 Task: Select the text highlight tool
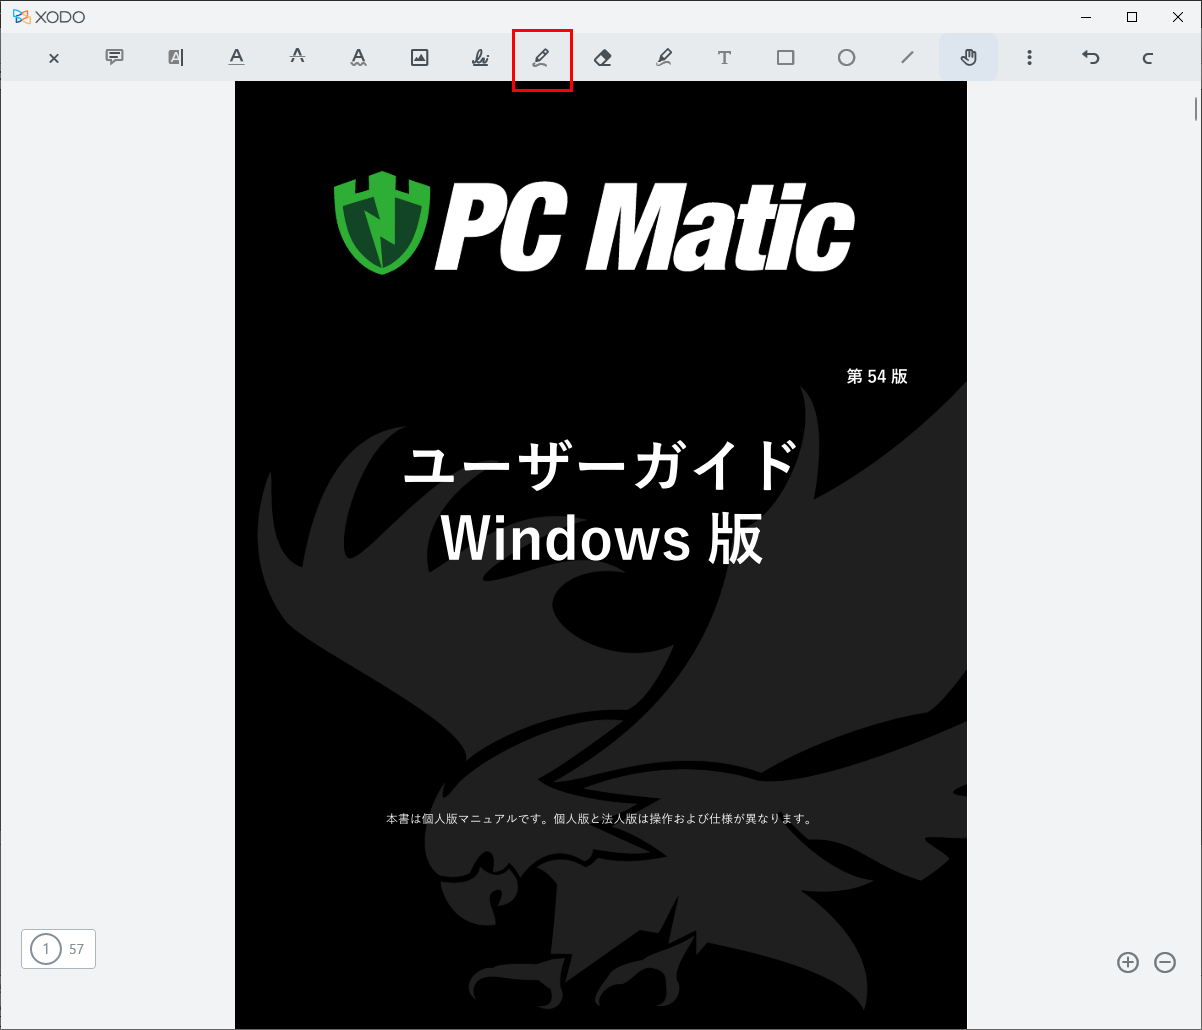[x=176, y=57]
